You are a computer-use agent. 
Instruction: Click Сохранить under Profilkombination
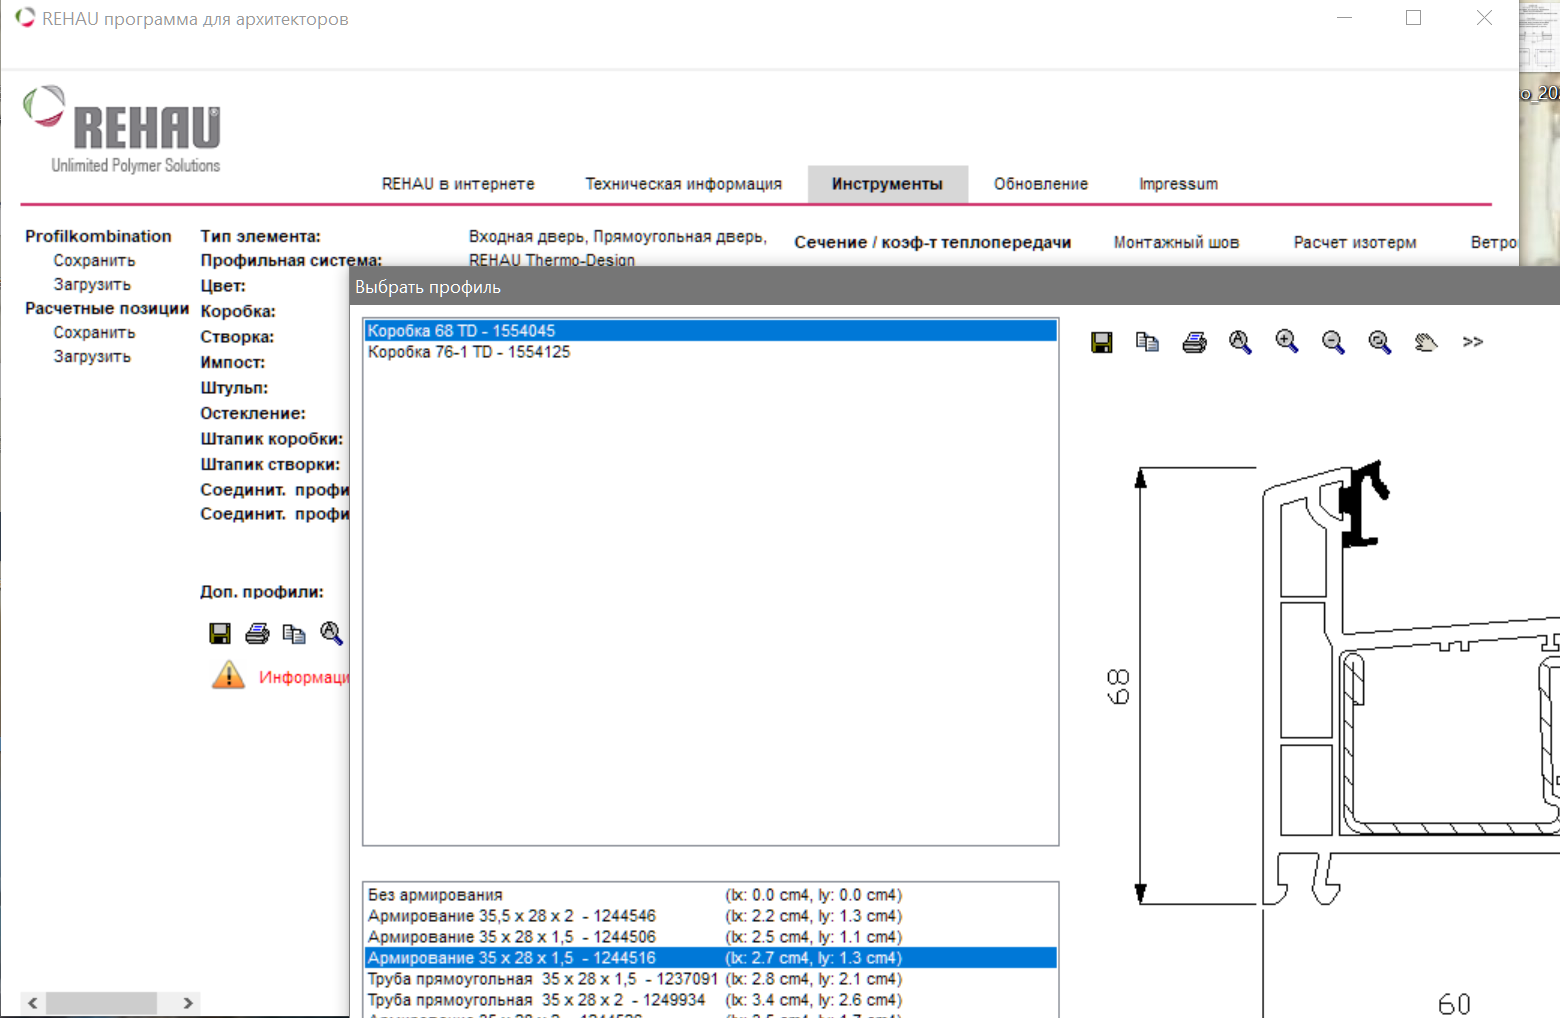[x=94, y=260]
